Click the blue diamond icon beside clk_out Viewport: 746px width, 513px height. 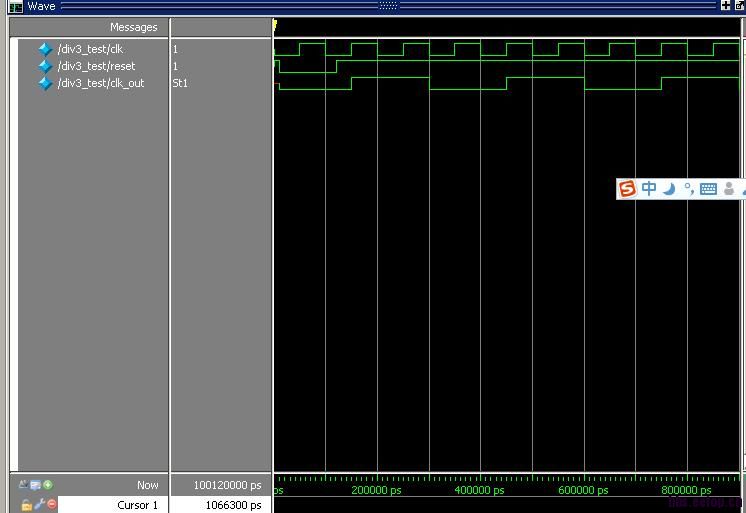click(x=45, y=83)
